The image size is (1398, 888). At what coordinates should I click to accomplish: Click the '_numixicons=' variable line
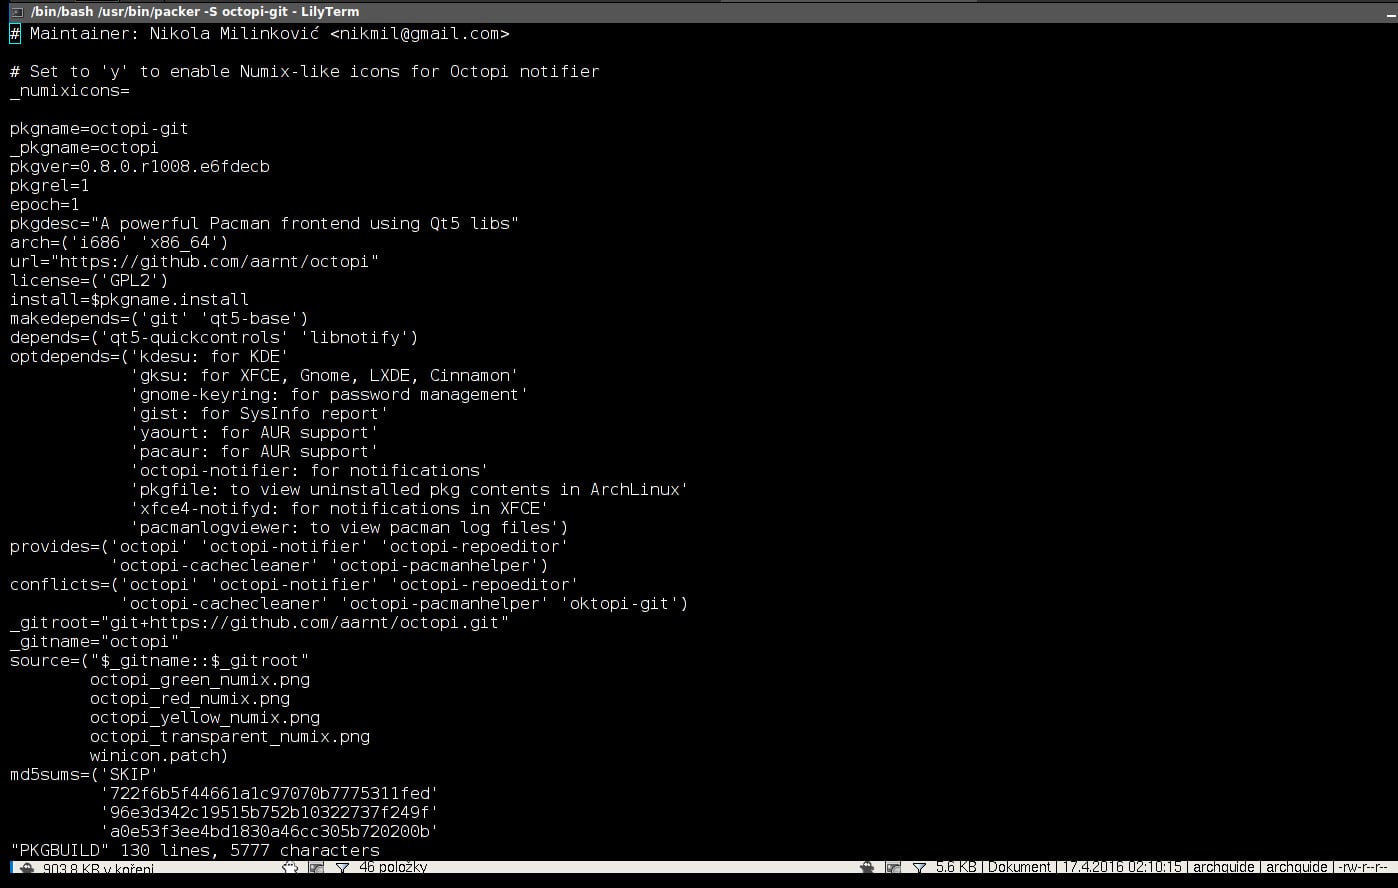(70, 90)
